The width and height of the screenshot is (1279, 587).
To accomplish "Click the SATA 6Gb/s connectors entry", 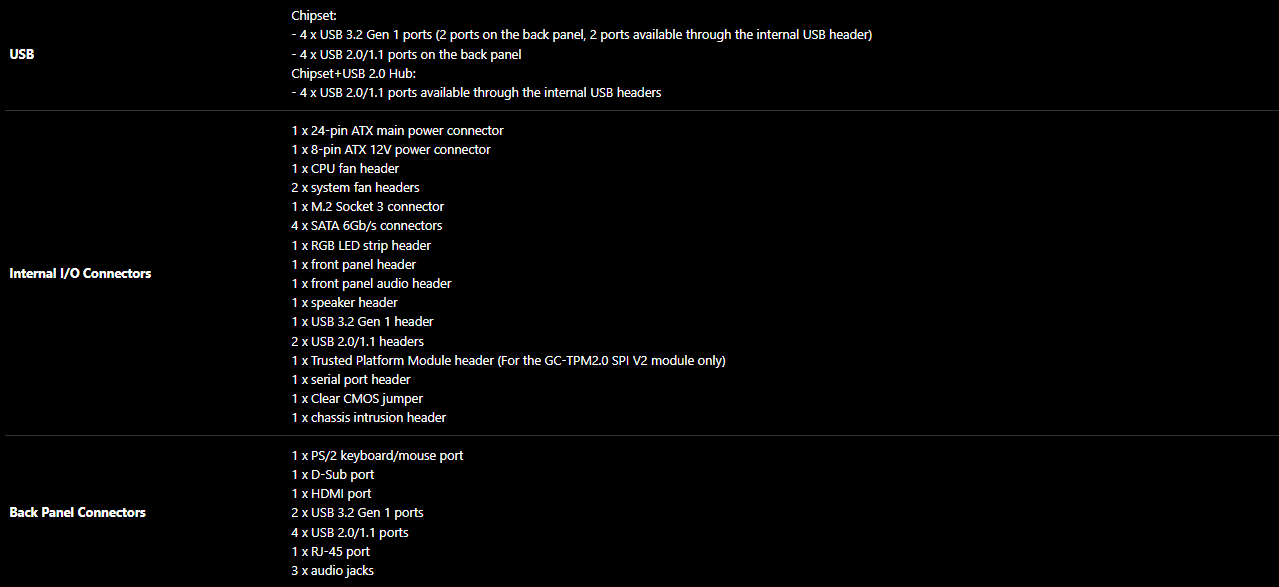I will (x=366, y=226).
